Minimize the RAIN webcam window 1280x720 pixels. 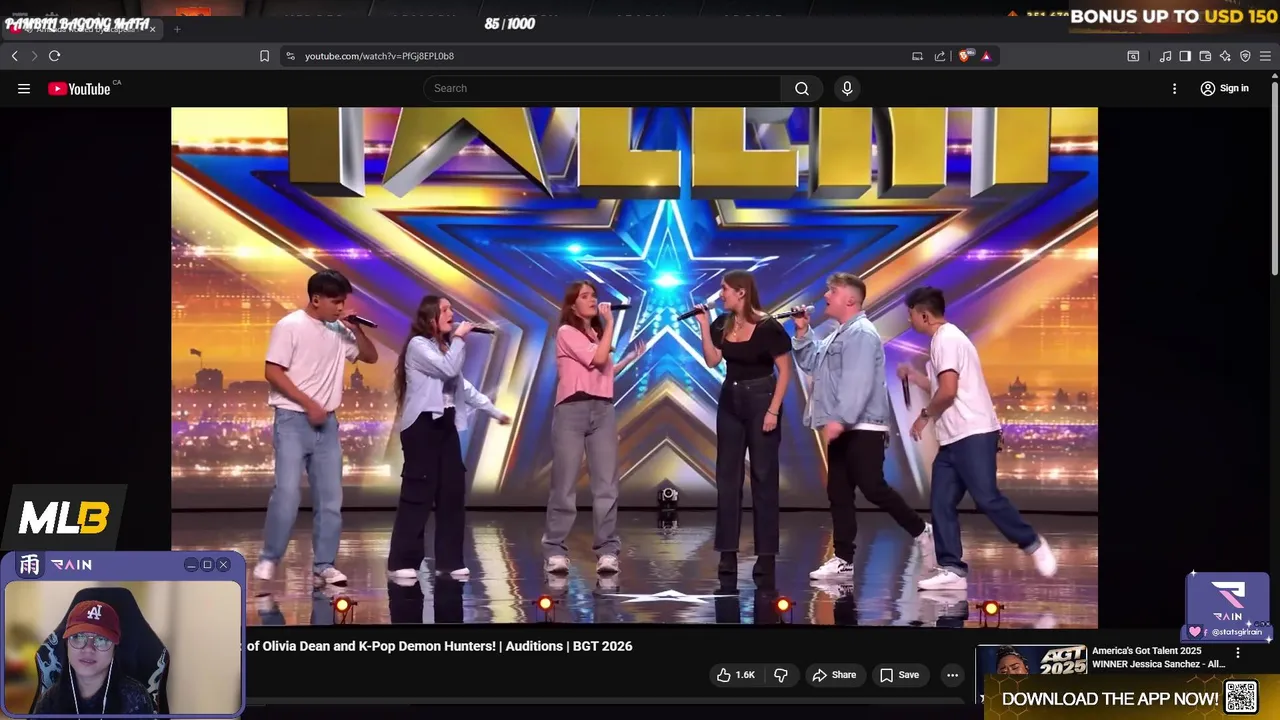coord(191,565)
